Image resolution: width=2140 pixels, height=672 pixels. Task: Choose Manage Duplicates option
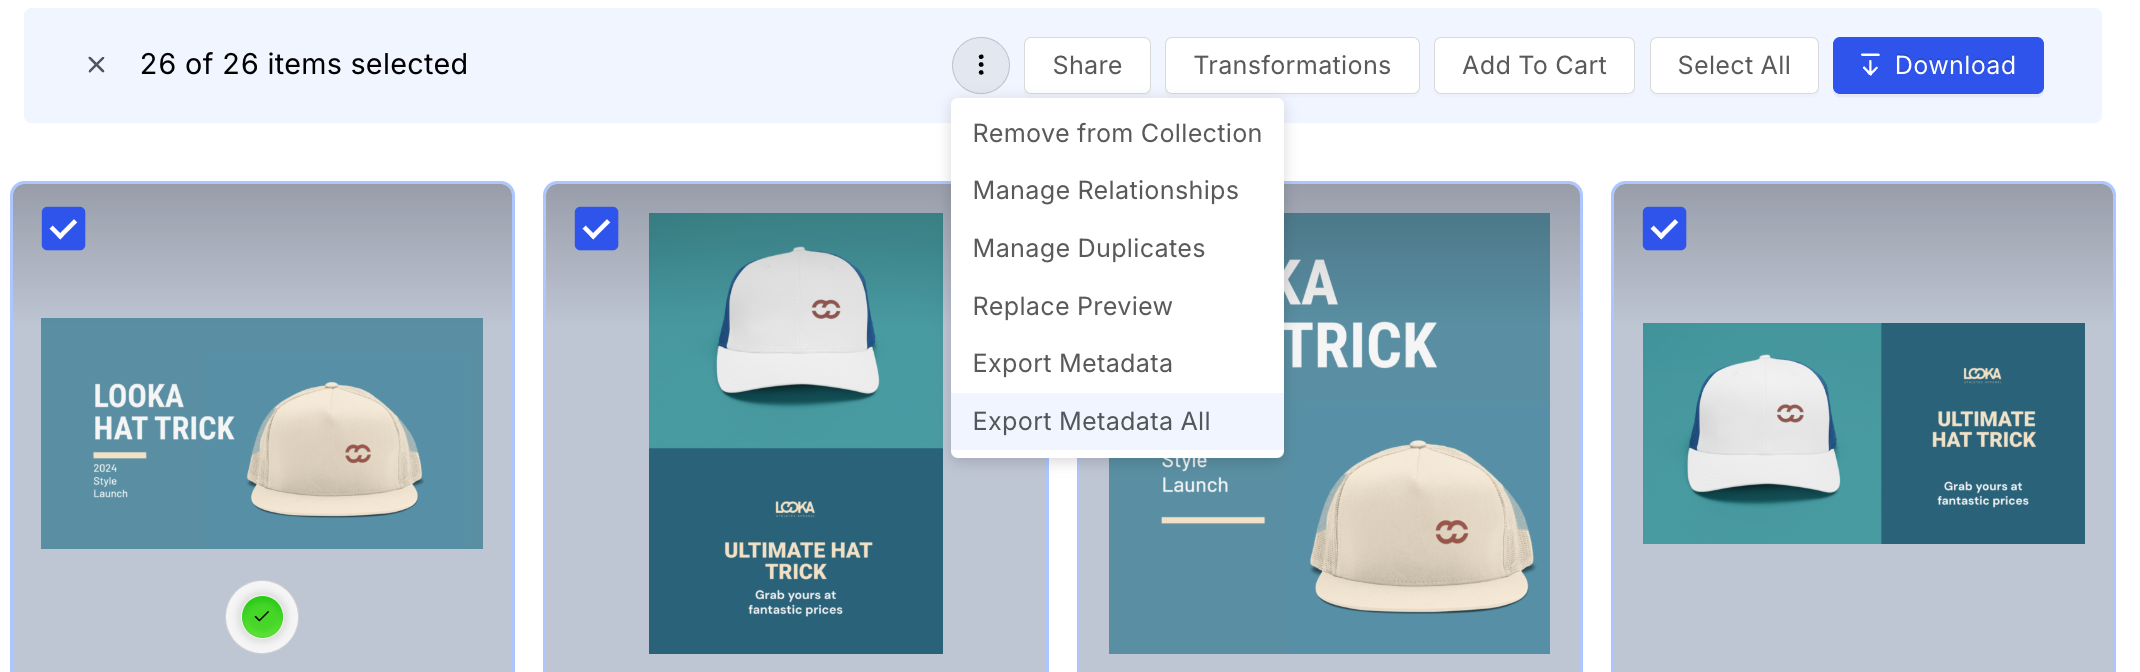1088,248
